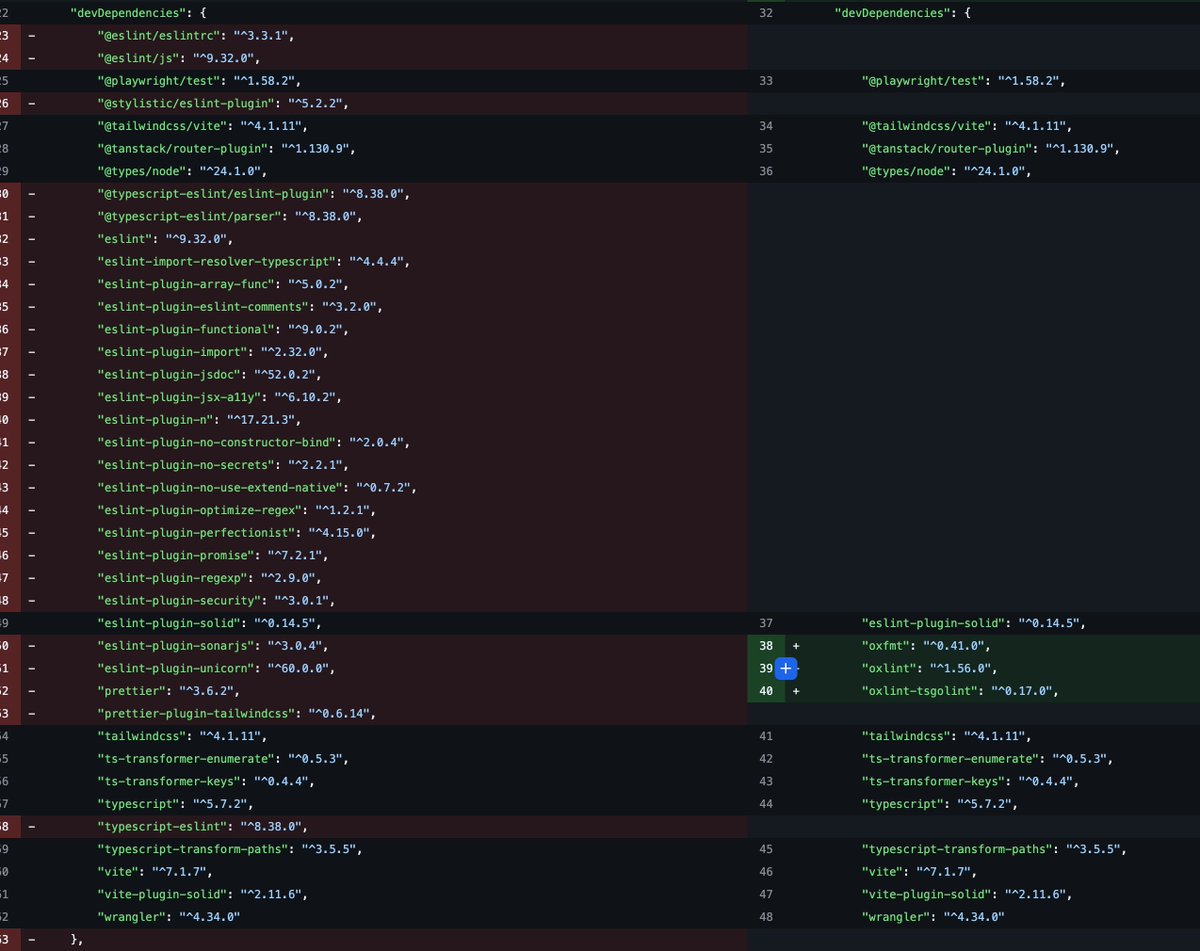Click the removed "eslint-plugin-promise" line

point(374,555)
